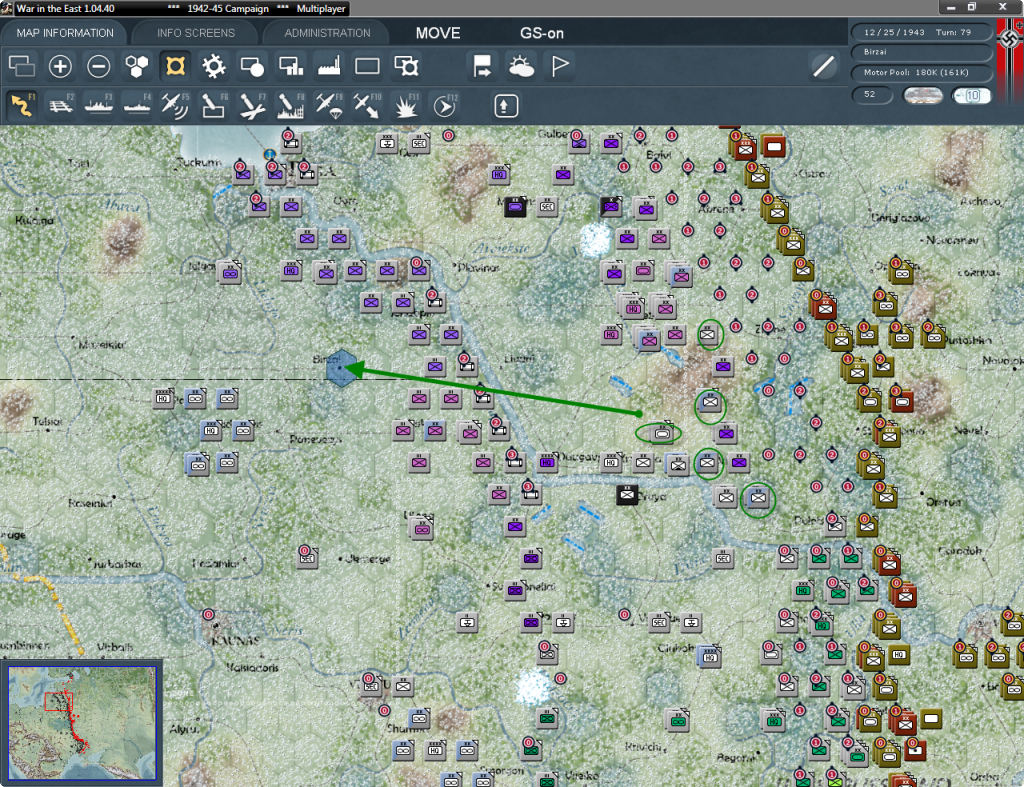Click the rectangle with circle icon
Viewport: 1024px width, 787px height.
pos(252,66)
